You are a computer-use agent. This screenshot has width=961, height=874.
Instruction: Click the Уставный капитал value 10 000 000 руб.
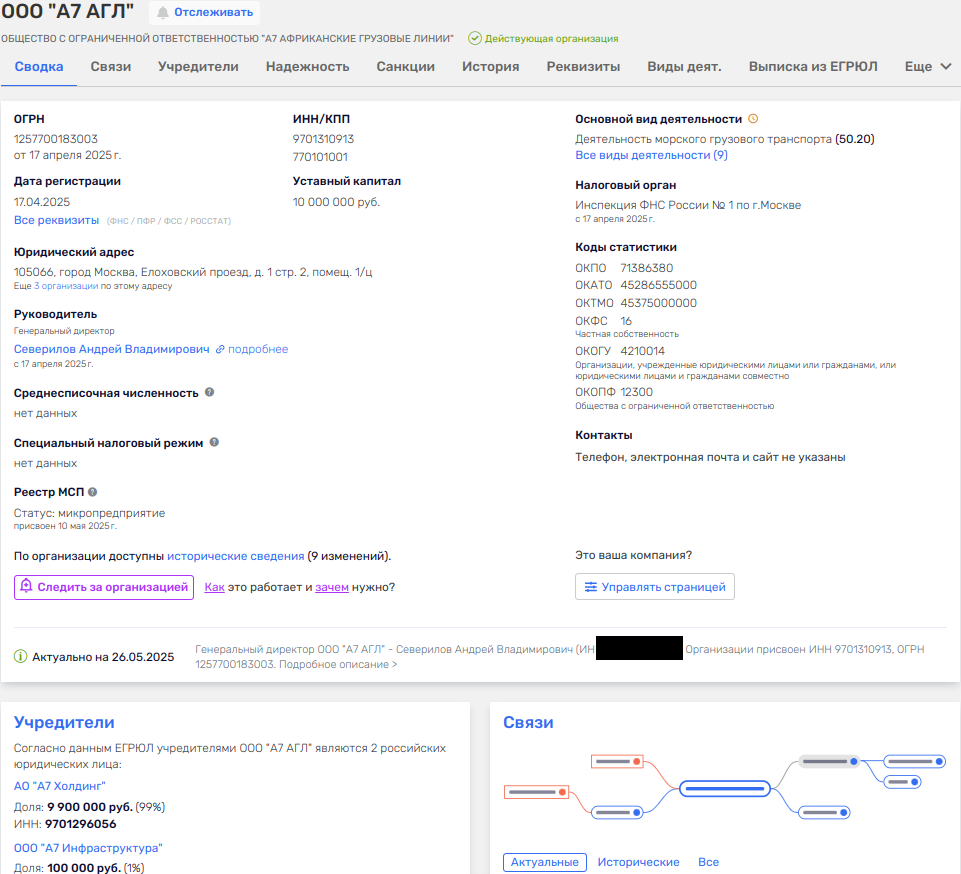click(x=336, y=202)
